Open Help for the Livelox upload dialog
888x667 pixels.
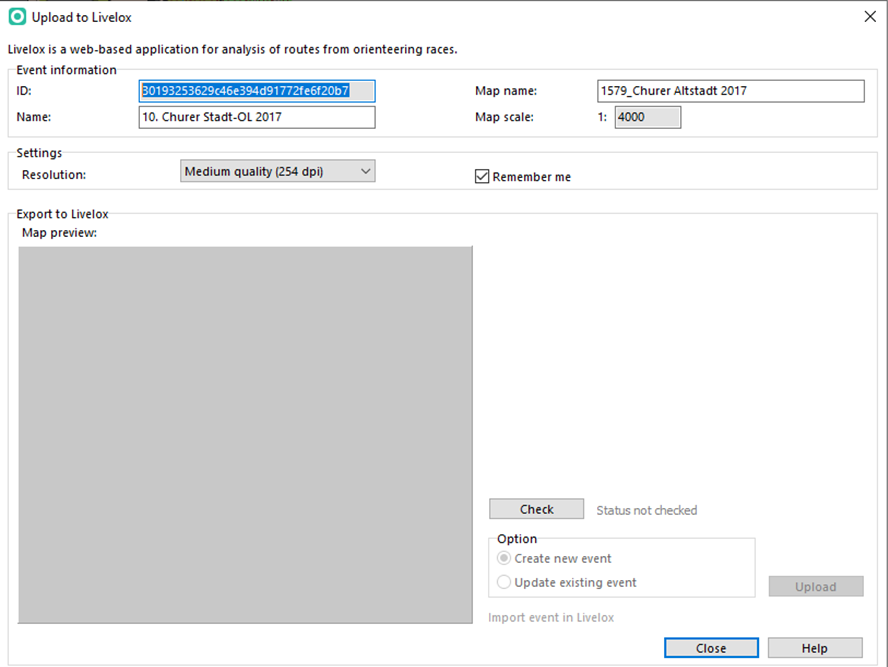point(815,648)
